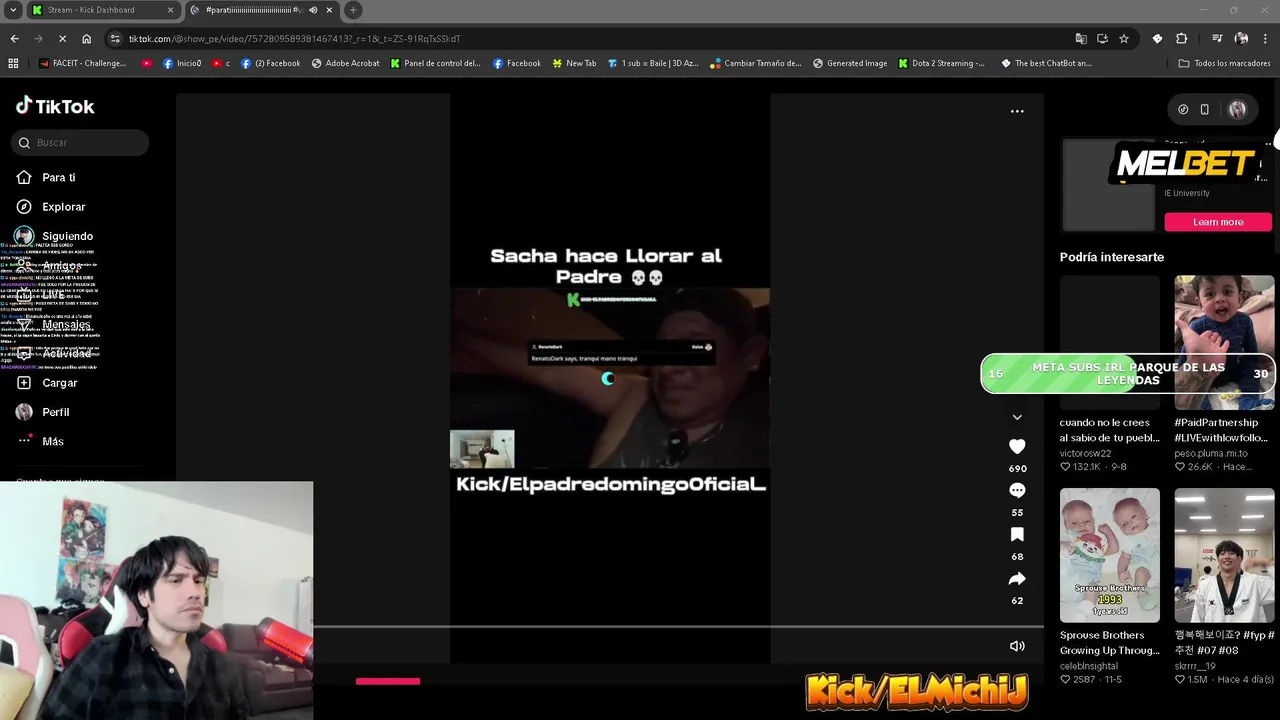The image size is (1280, 720).
Task: Open the Todos los marcadores folder
Action: coord(1224,63)
